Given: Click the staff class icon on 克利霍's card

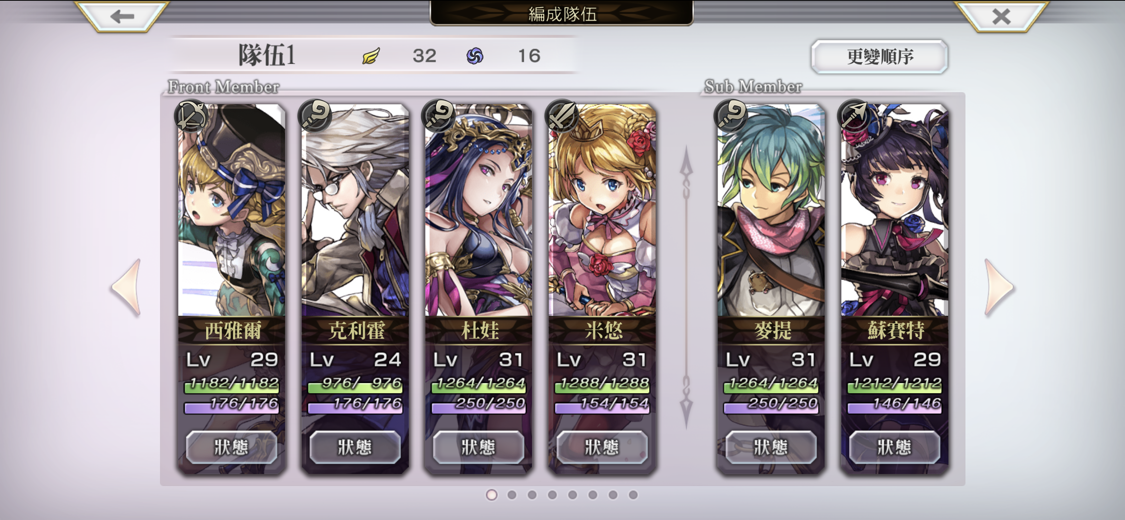Looking at the screenshot, I should (x=314, y=115).
